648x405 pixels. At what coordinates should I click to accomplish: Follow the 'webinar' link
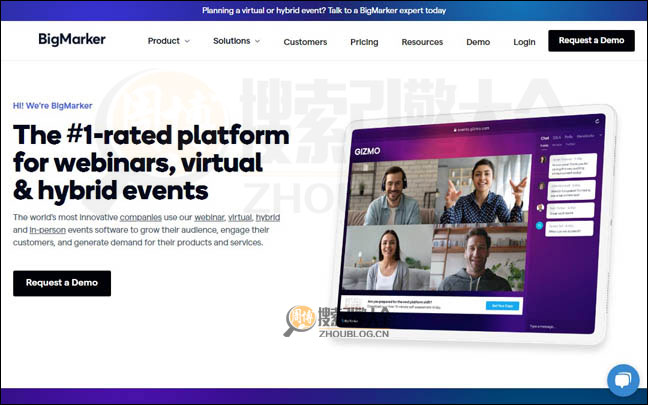click(x=209, y=217)
